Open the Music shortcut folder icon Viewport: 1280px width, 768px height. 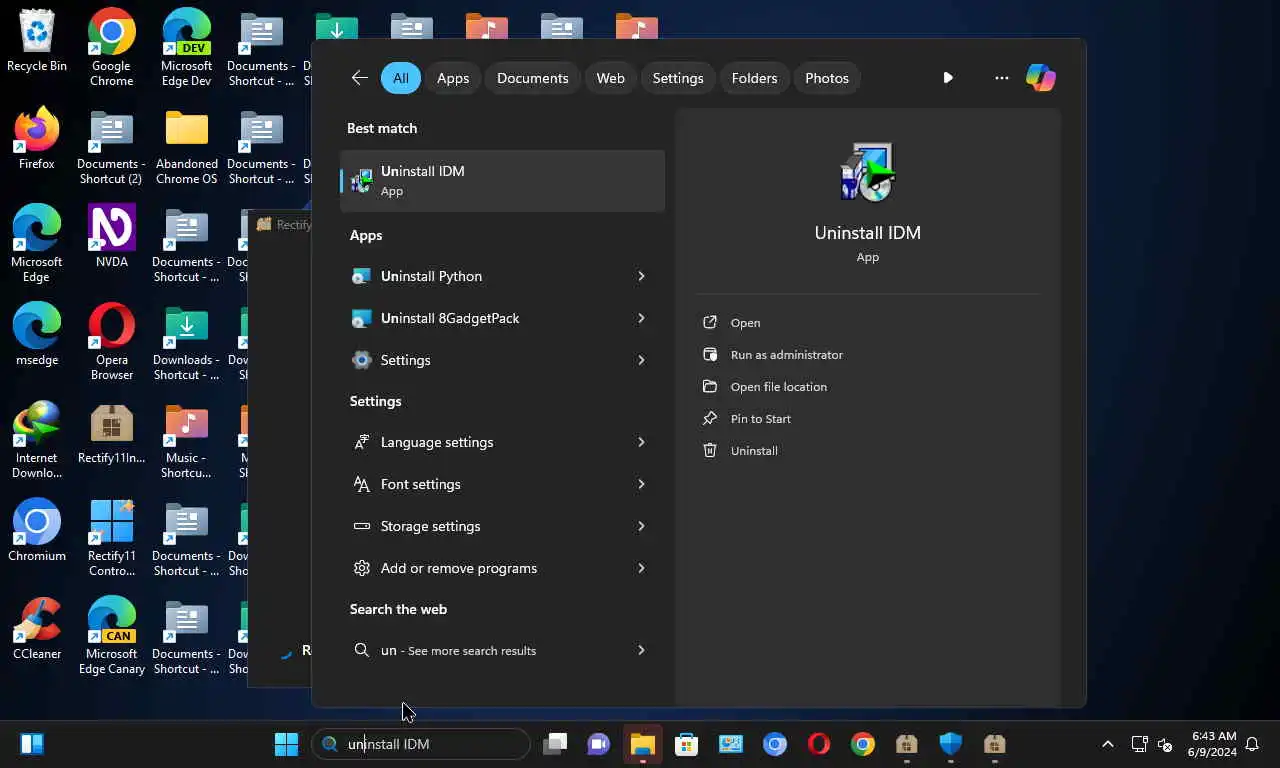point(186,440)
